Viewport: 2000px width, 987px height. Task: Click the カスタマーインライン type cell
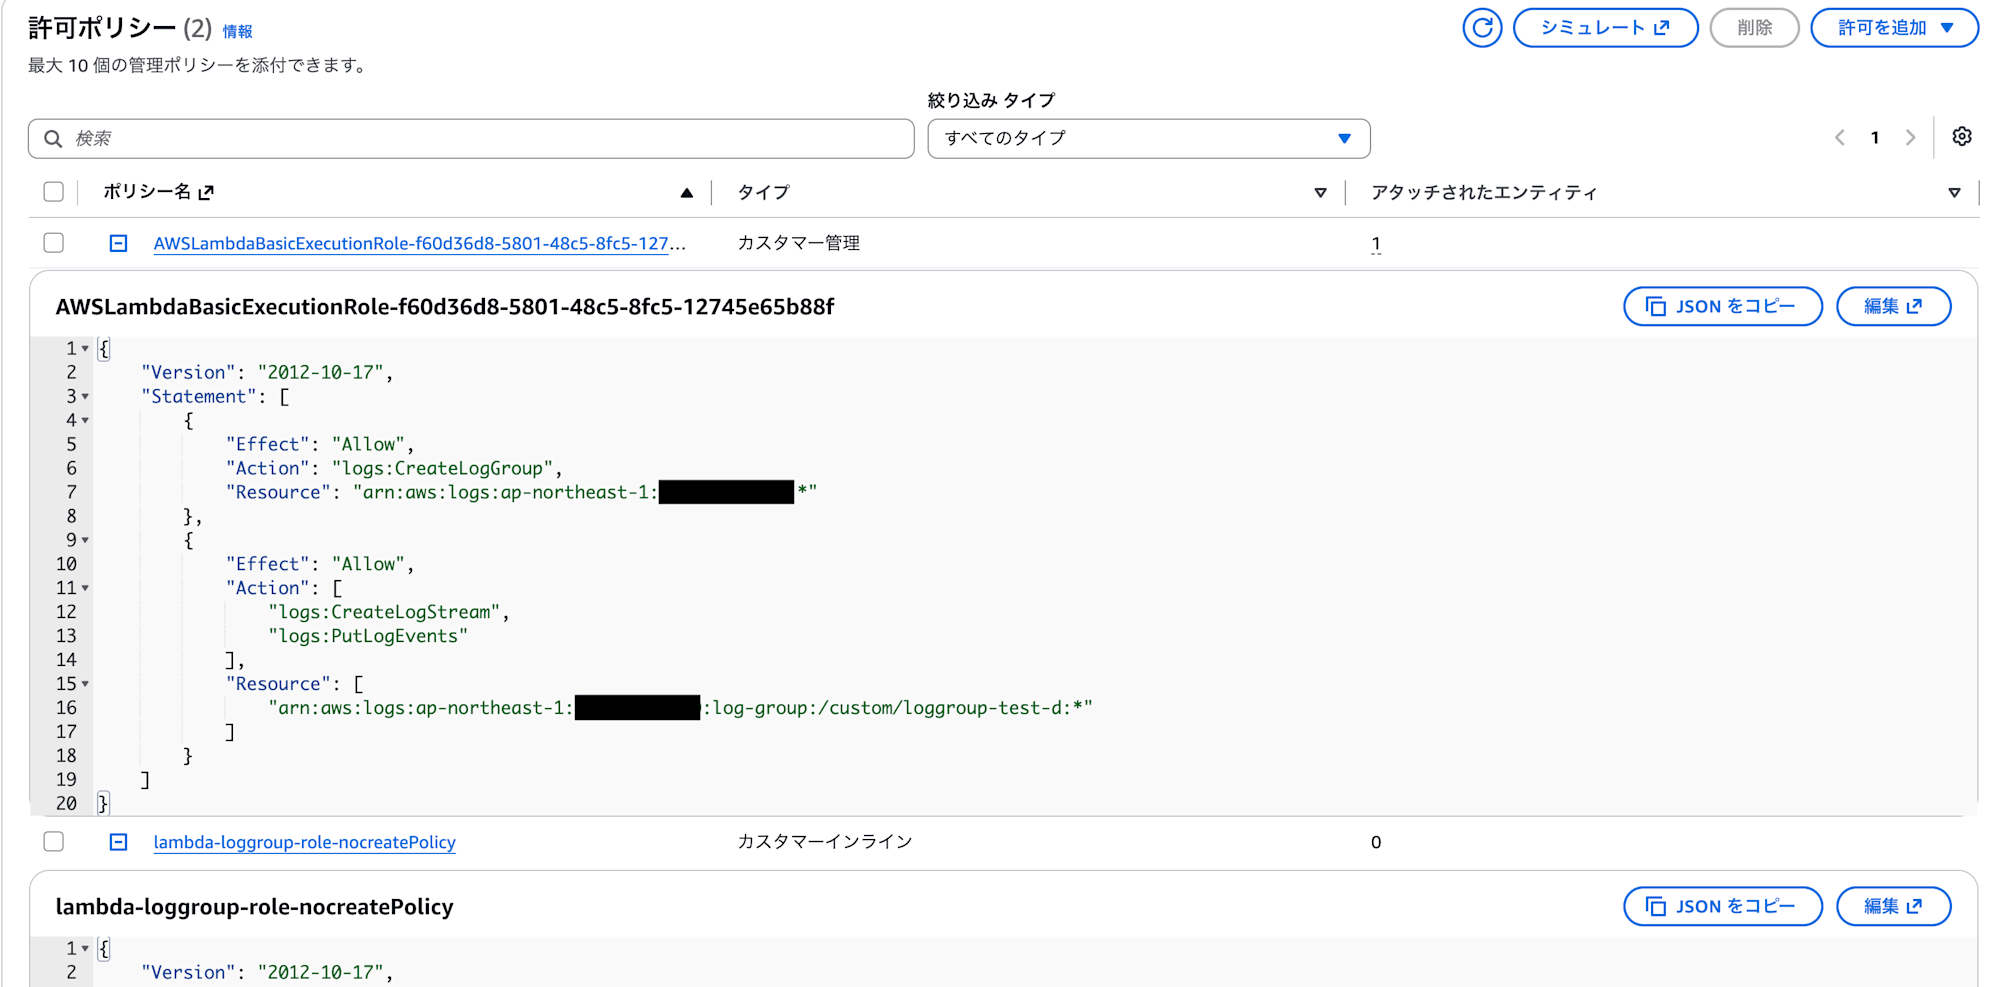(x=825, y=842)
